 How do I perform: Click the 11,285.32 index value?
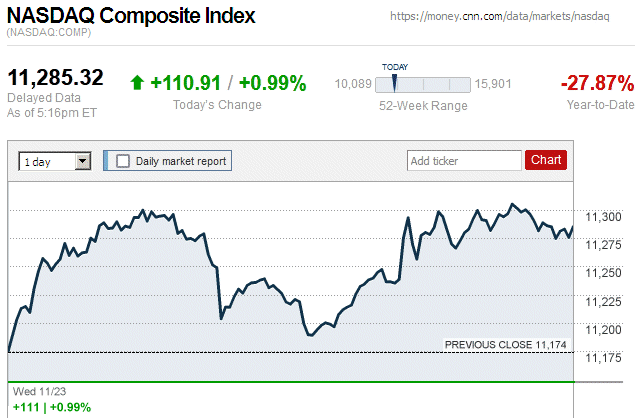tap(56, 78)
